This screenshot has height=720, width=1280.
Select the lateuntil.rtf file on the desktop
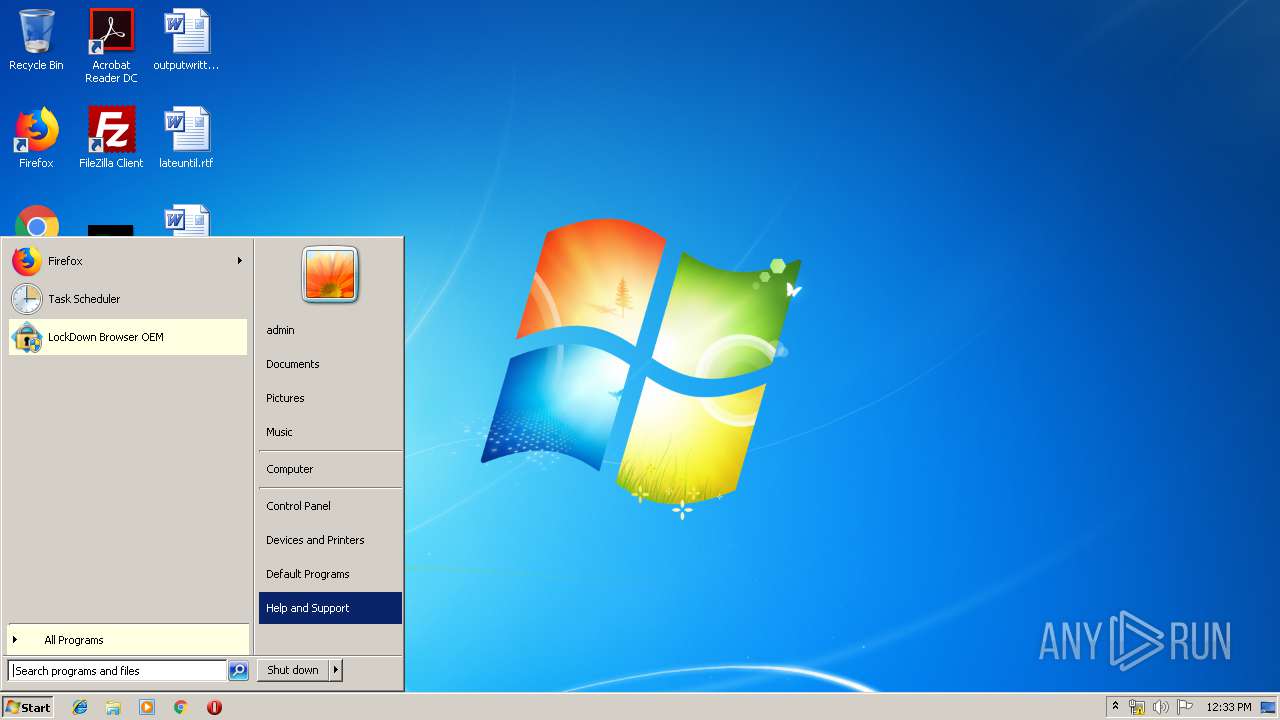[x=186, y=138]
